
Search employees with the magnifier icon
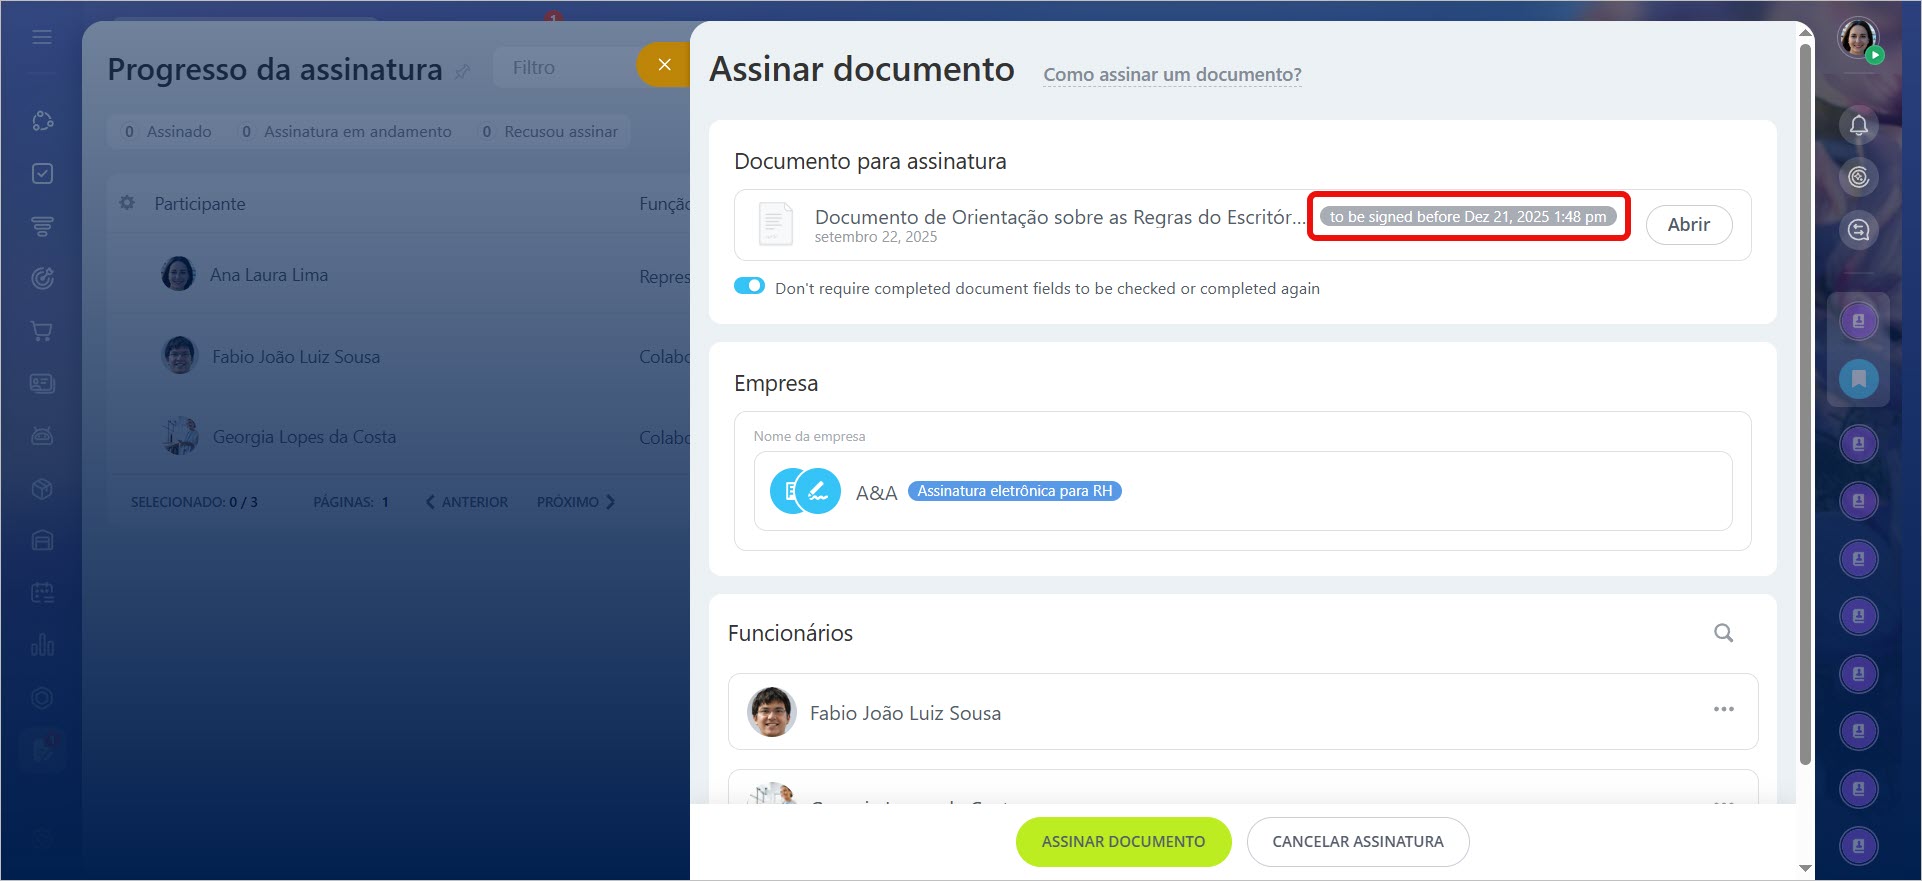[1723, 633]
